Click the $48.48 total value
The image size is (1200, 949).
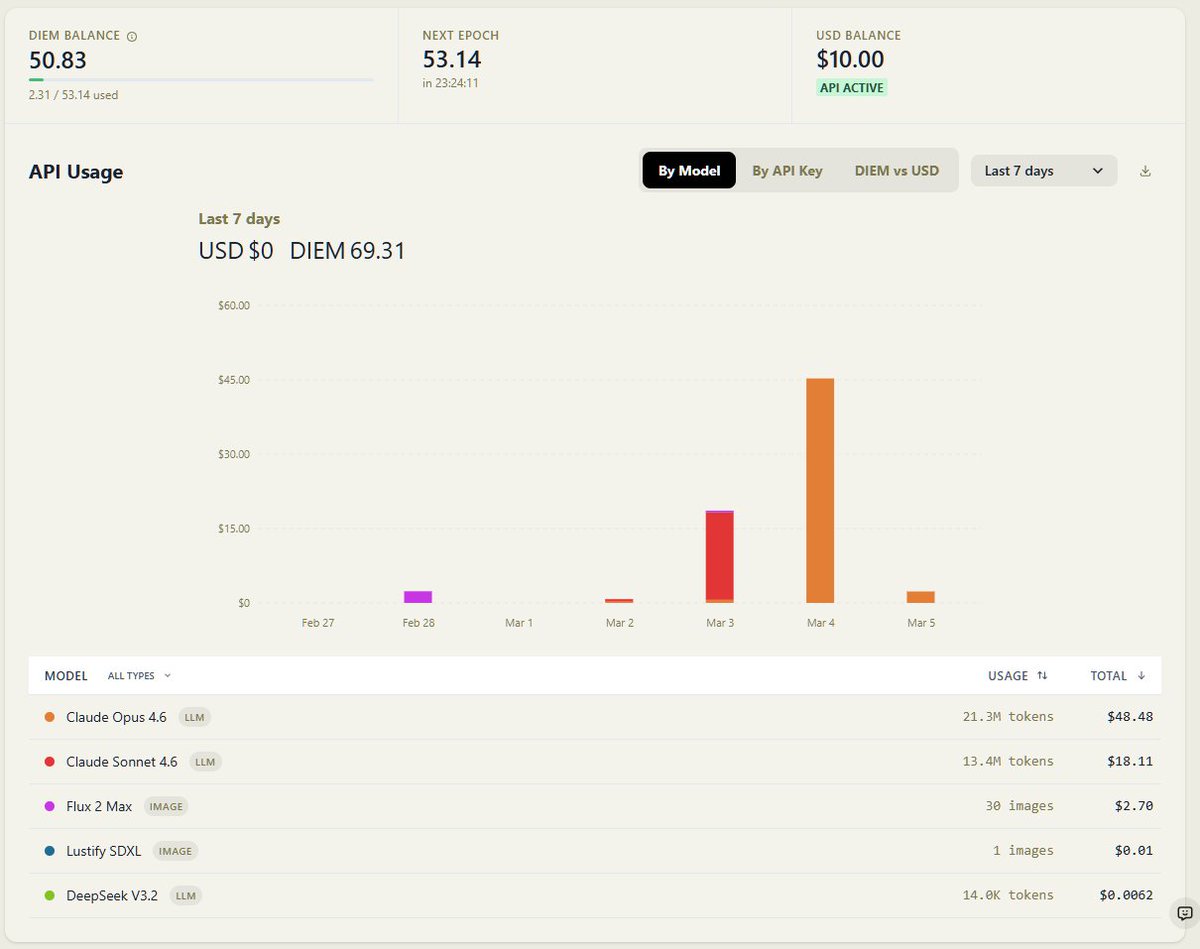pos(1130,717)
